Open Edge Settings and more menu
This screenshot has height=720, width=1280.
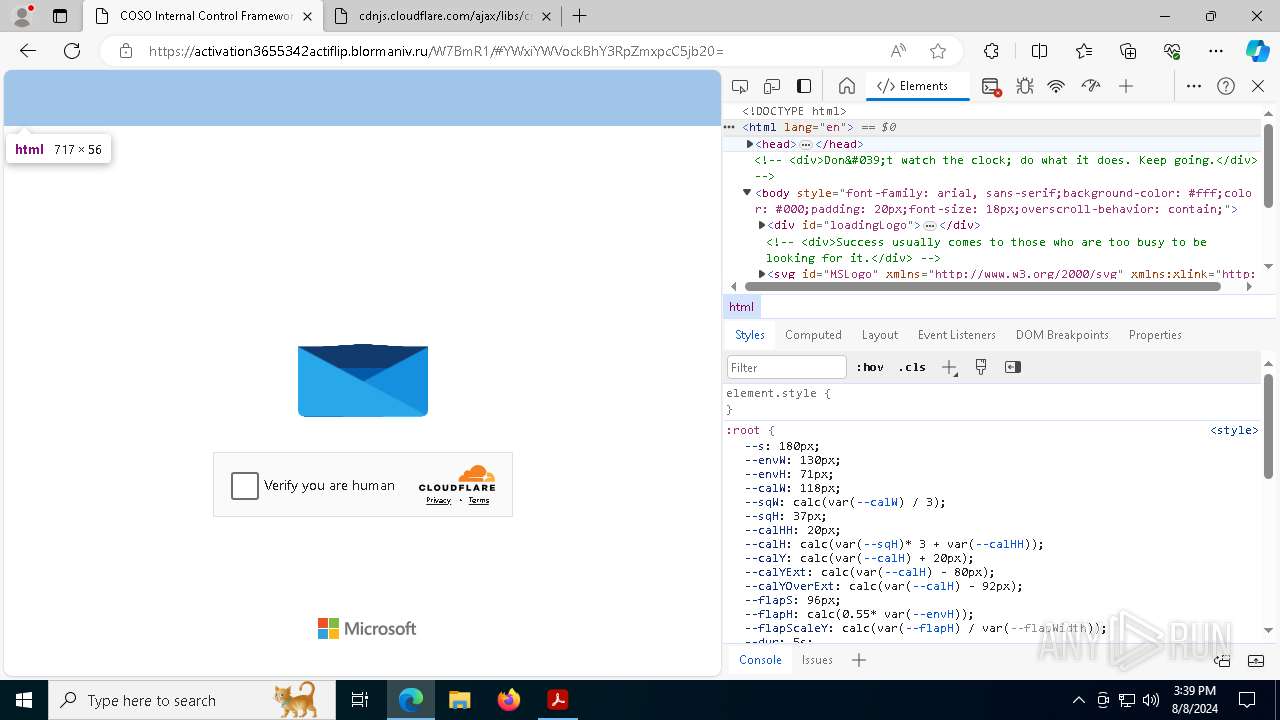[1216, 51]
